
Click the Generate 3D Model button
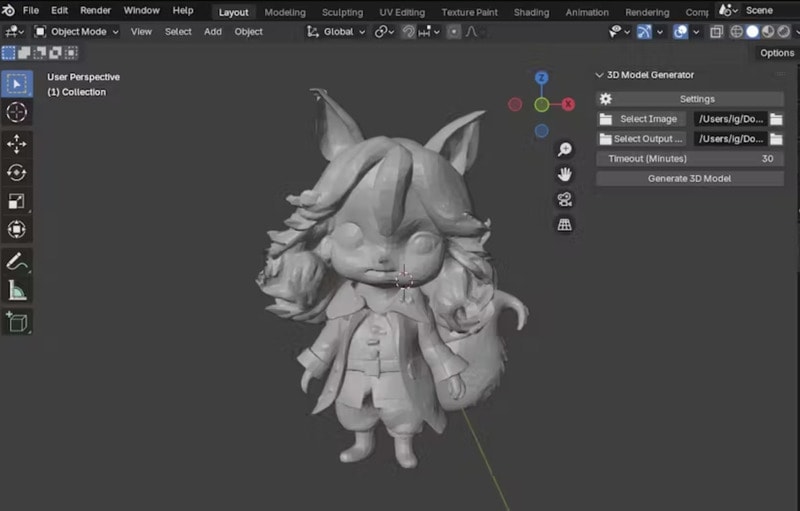689,178
